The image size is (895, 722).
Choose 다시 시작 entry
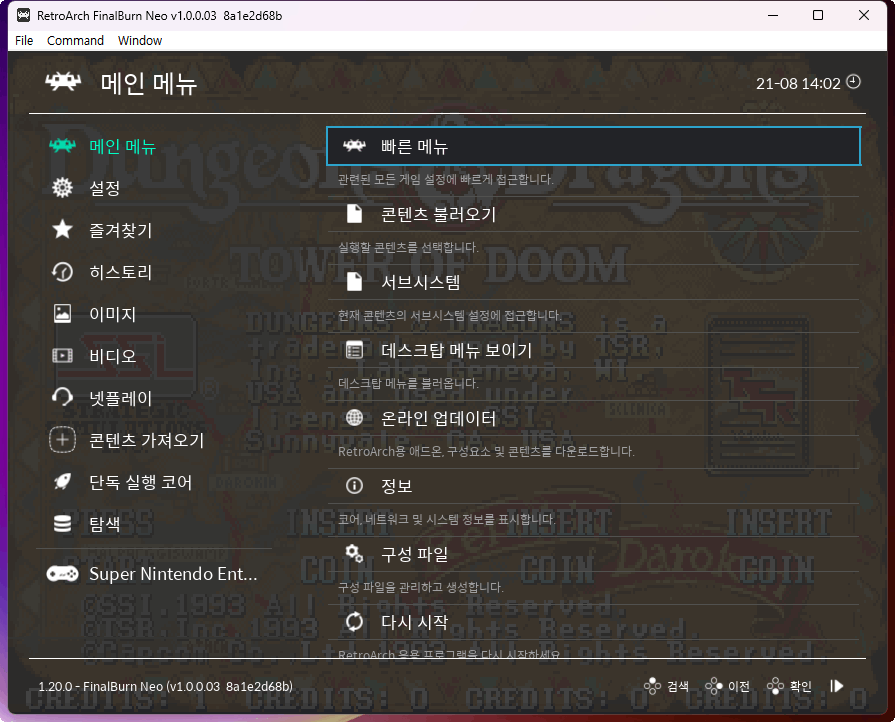[x=594, y=622]
